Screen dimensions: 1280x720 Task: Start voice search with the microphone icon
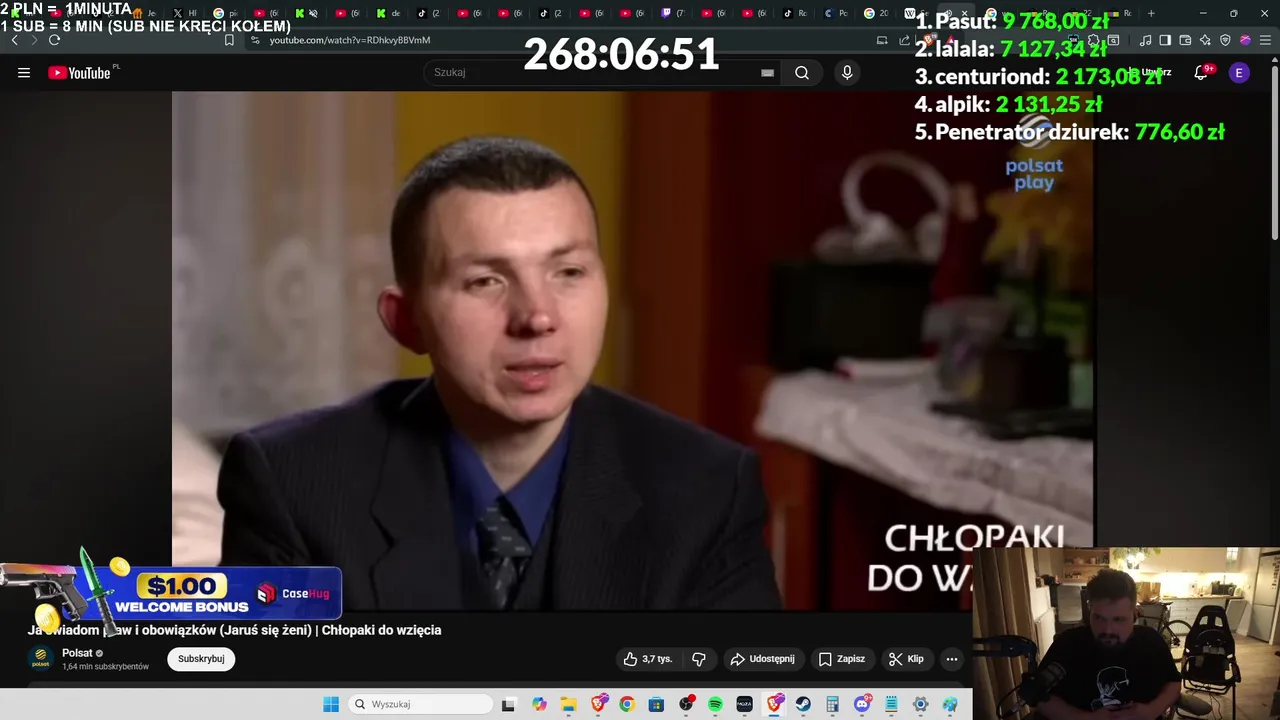pyautogui.click(x=847, y=72)
